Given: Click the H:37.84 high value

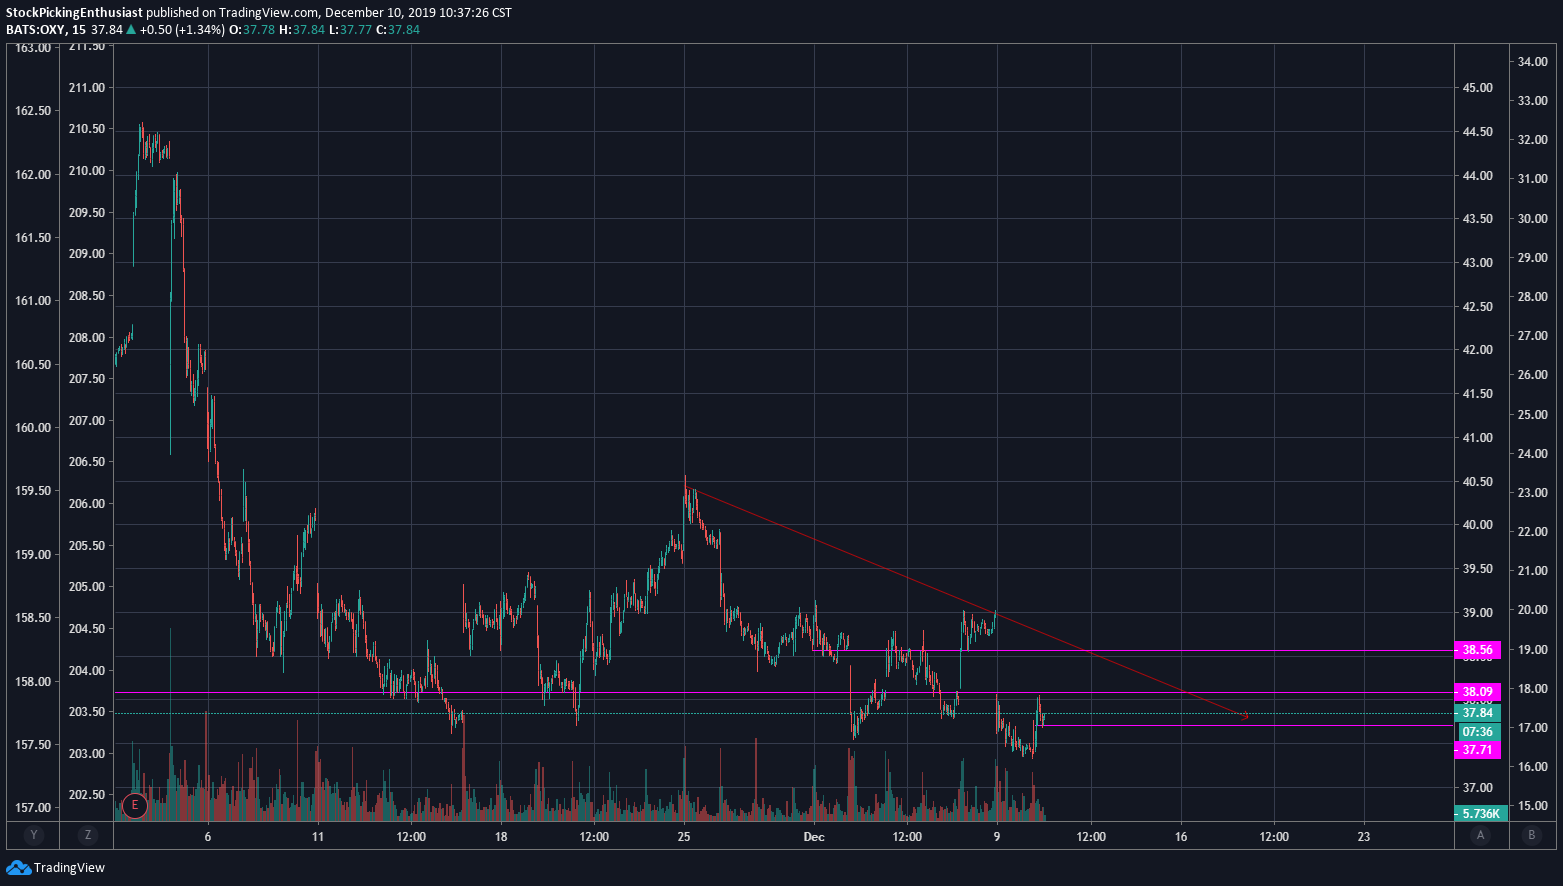Looking at the screenshot, I should (301, 30).
